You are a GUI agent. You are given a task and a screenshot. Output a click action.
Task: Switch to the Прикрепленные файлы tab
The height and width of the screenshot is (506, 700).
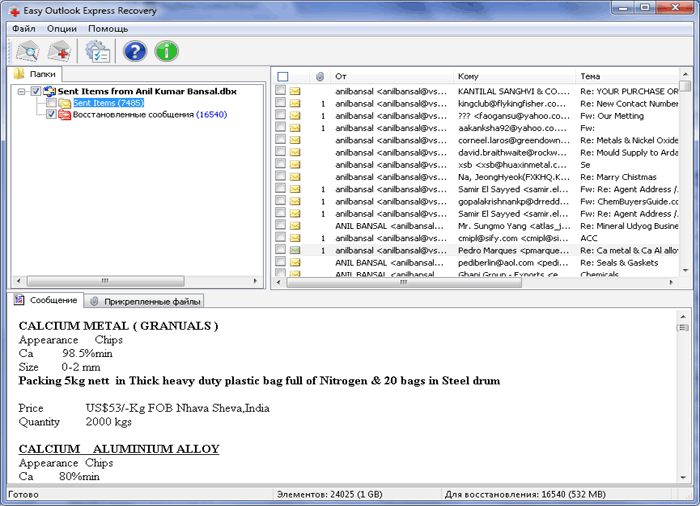pos(139,300)
